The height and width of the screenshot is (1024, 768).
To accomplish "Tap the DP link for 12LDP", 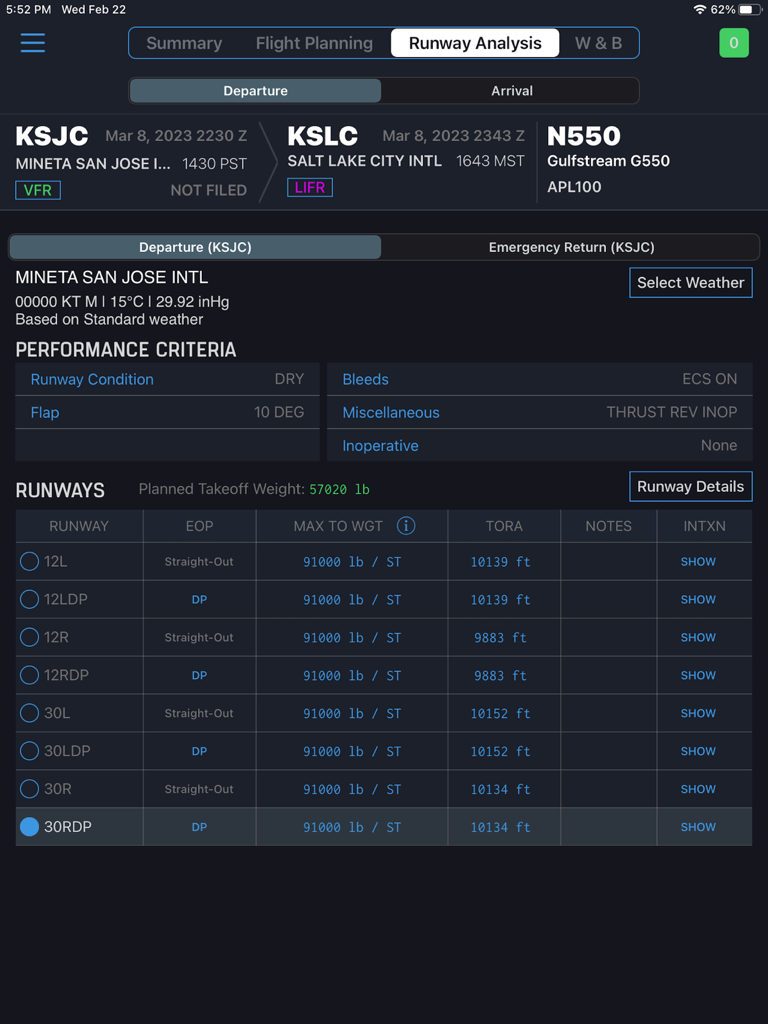I will point(199,600).
